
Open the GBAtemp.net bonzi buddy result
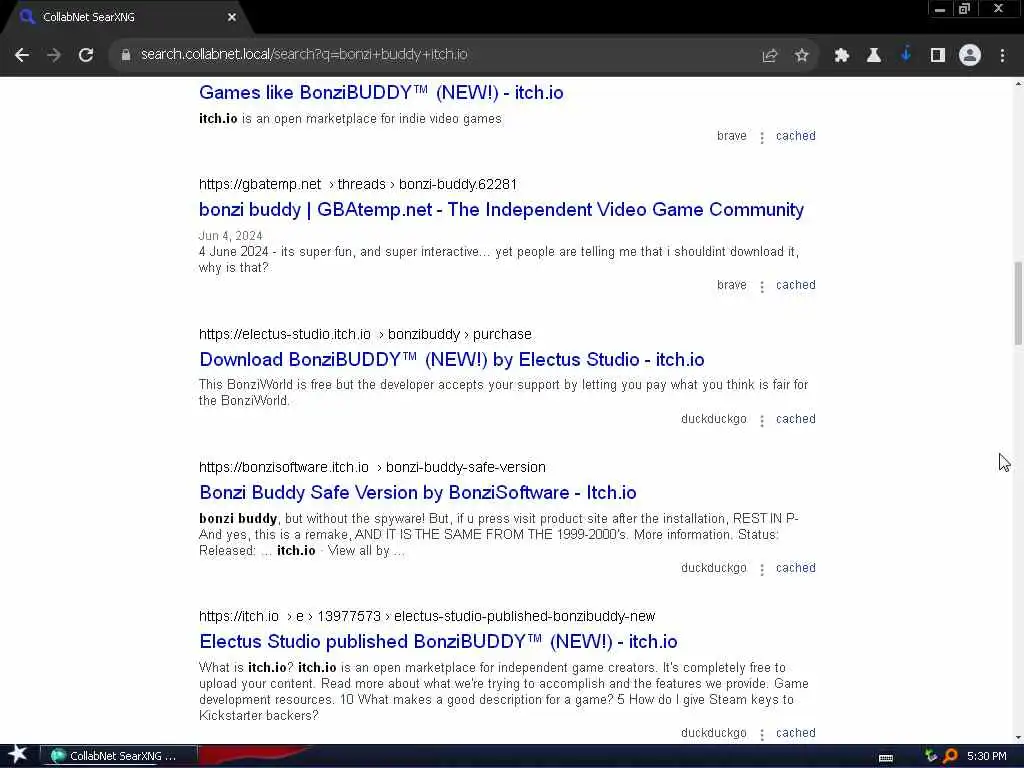tap(501, 210)
